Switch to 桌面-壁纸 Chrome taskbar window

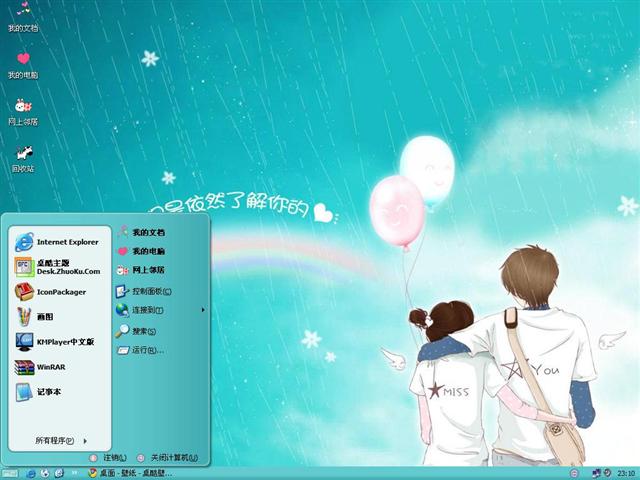pos(131,473)
